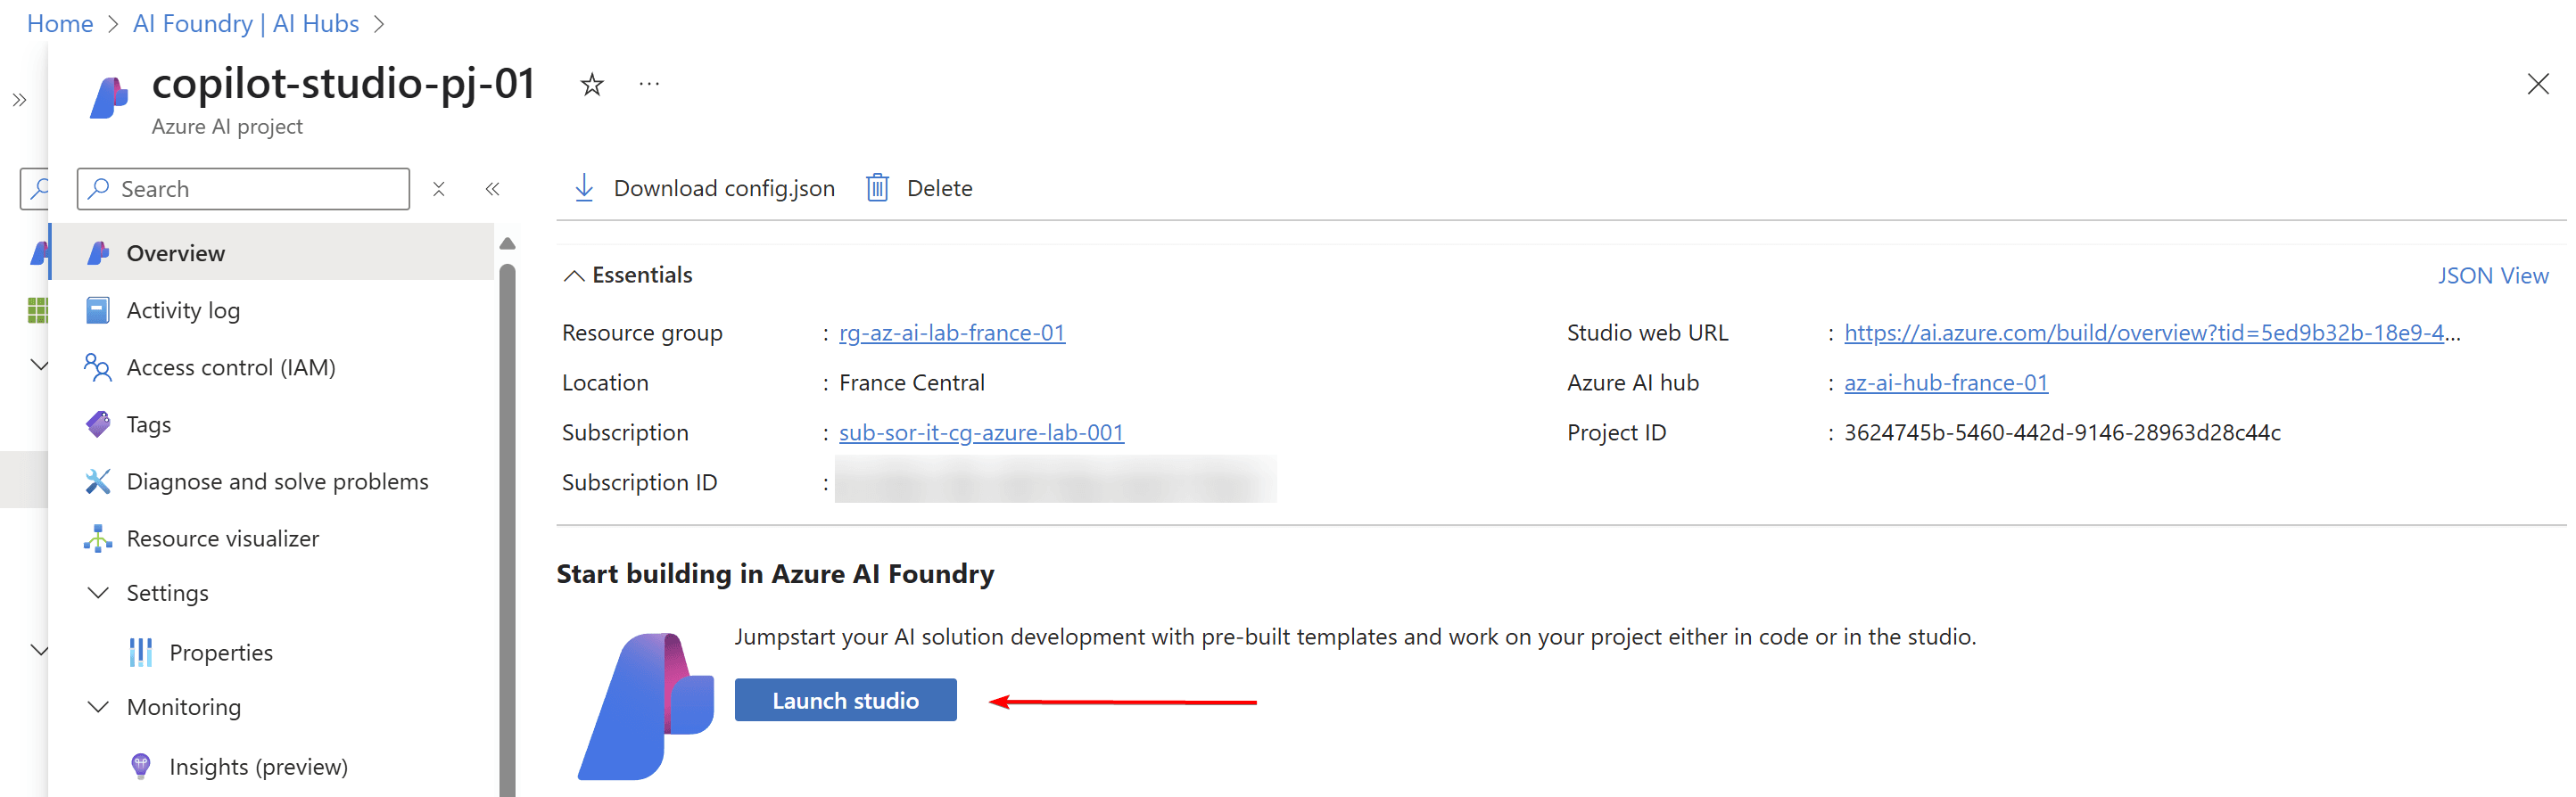The height and width of the screenshot is (797, 2576).
Task: Click the Azure AI project icon beside title
Action: (x=109, y=98)
